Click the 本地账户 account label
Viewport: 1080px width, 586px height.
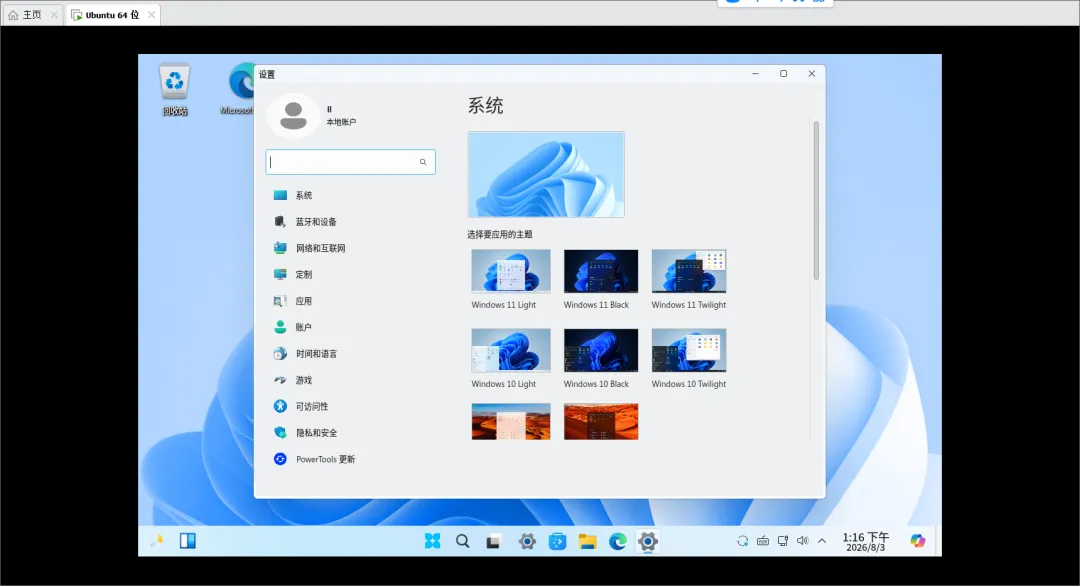(341, 122)
